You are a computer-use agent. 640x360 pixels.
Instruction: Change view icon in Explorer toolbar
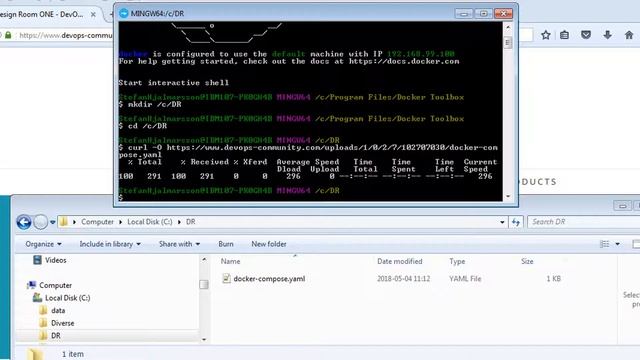click(604, 244)
